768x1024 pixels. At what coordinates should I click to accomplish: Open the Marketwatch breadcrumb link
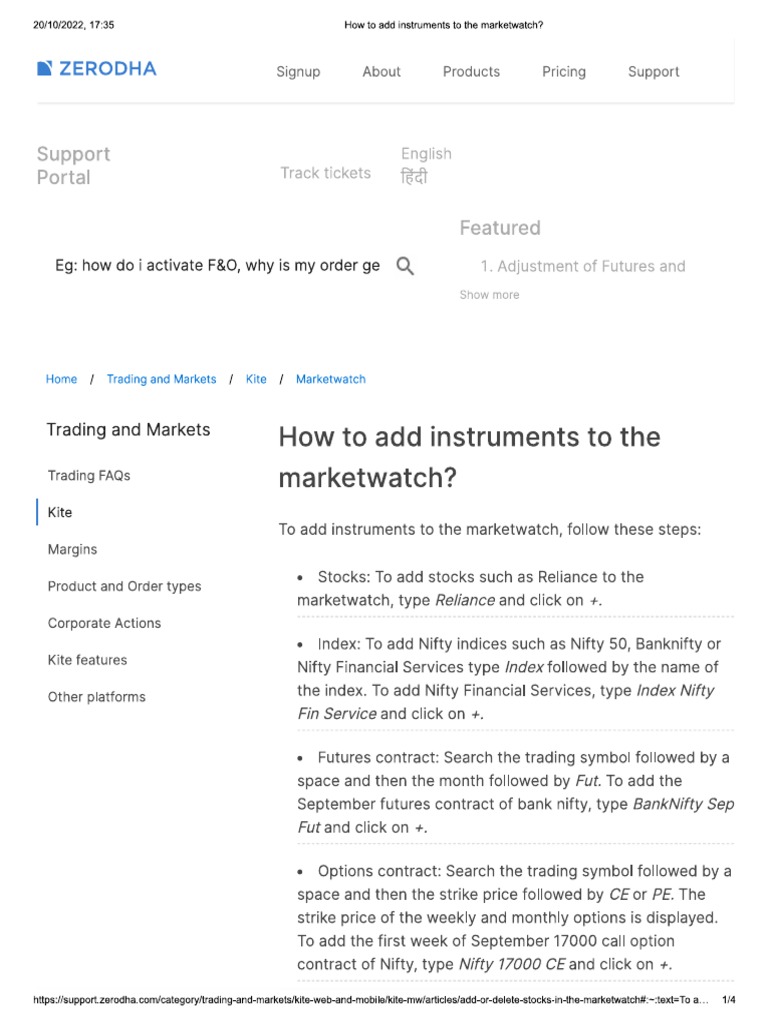[x=330, y=379]
